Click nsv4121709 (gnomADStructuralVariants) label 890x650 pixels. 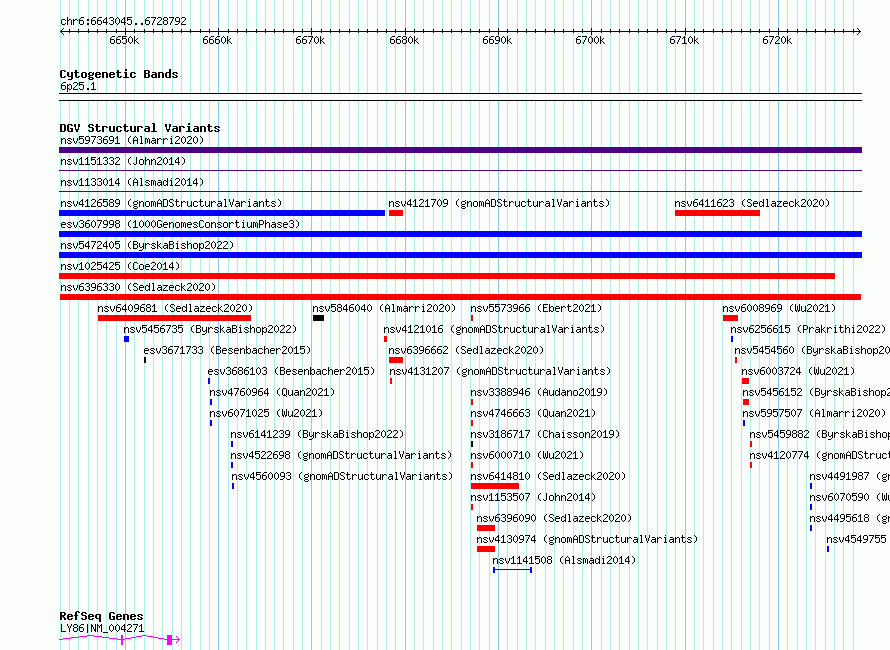(x=499, y=203)
